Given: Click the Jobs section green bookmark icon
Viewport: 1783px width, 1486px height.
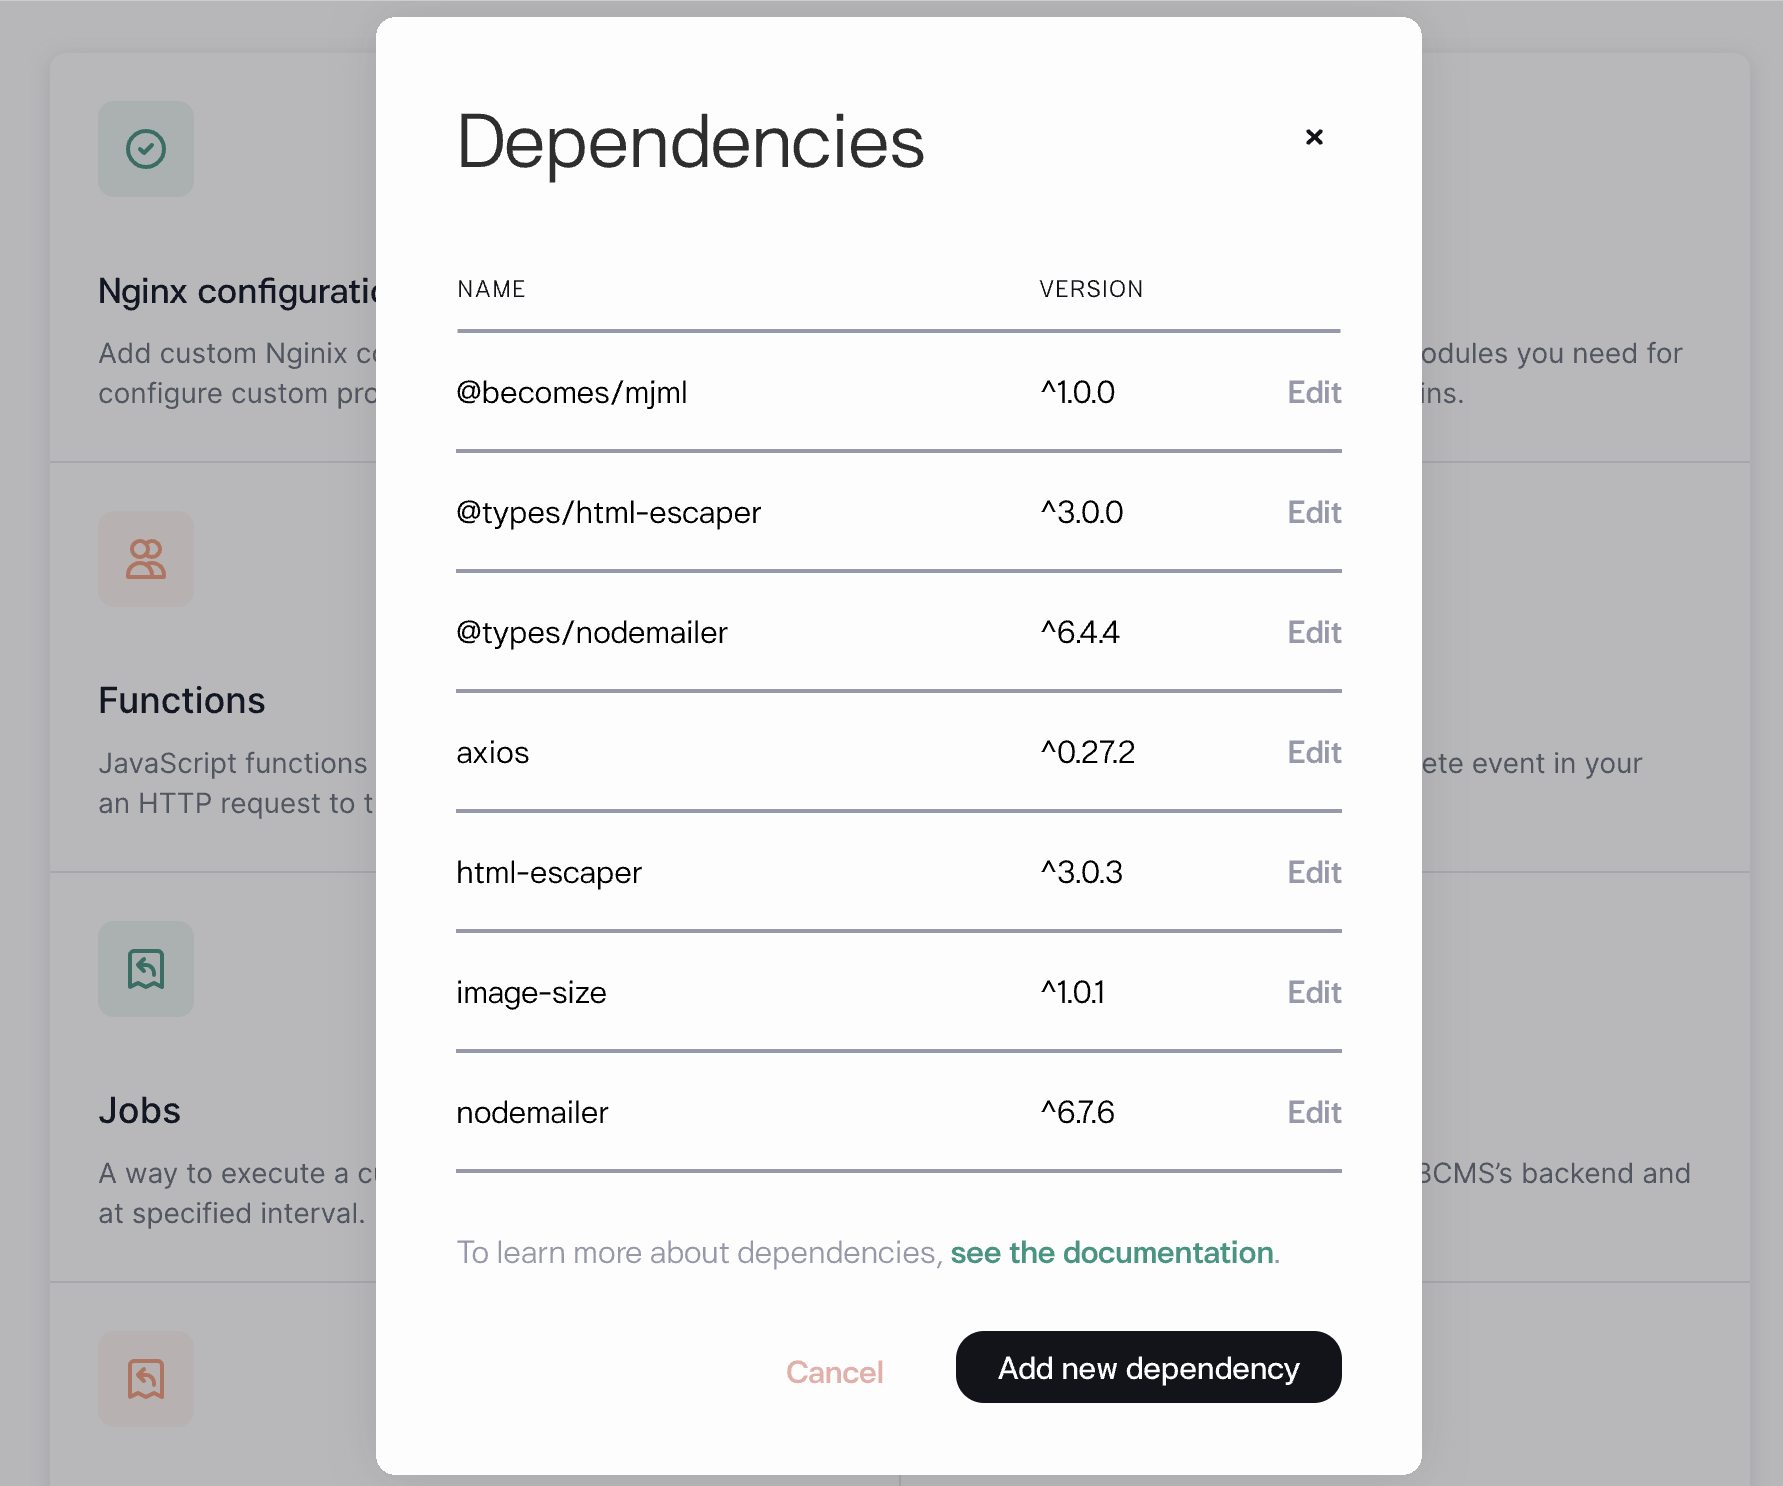Looking at the screenshot, I should click(x=146, y=969).
